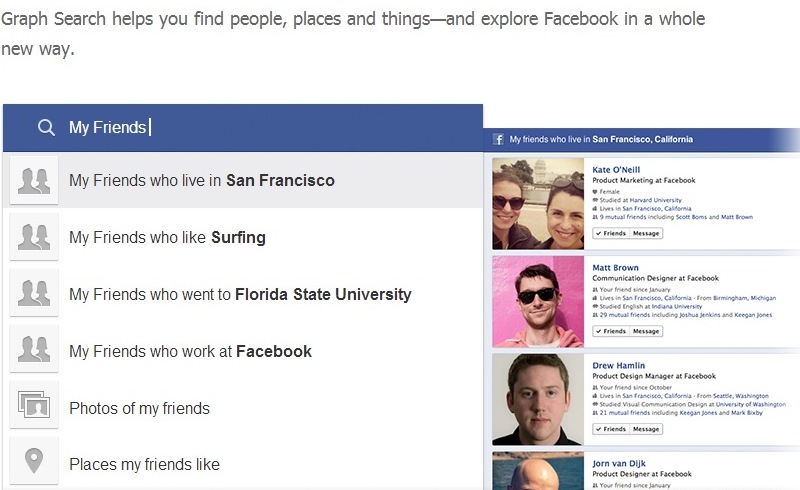Image resolution: width=800 pixels, height=490 pixels.
Task: Click friends icon next to Surfing suggestion
Action: [x=34, y=237]
